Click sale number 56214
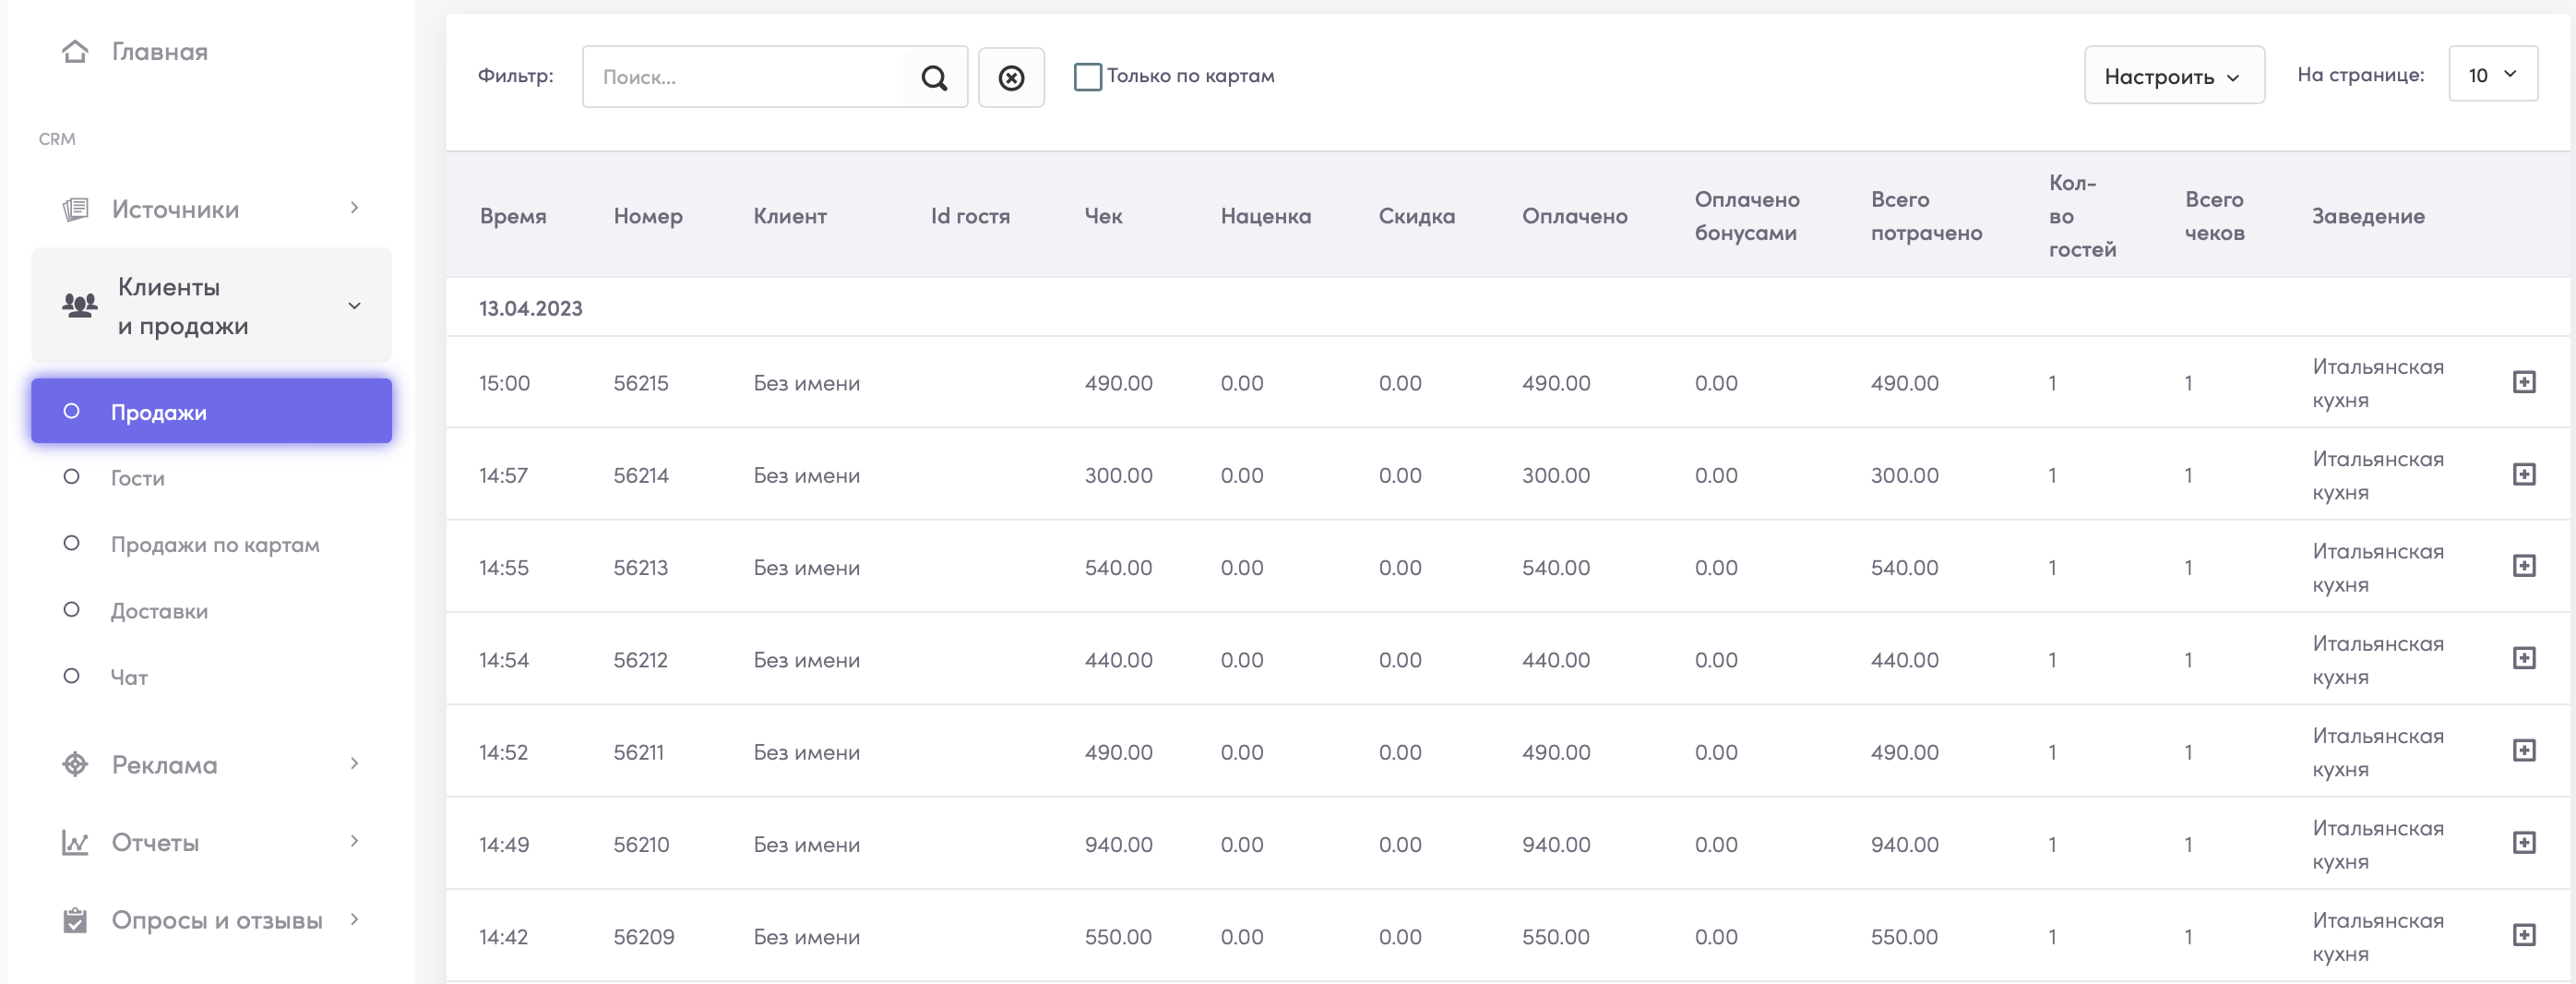2576x984 pixels. [640, 475]
